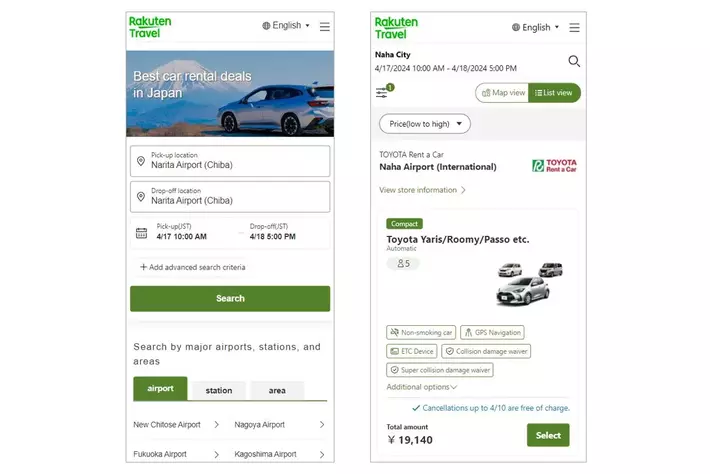The width and height of the screenshot is (710, 474).
Task: Switch to List view
Action: point(554,93)
